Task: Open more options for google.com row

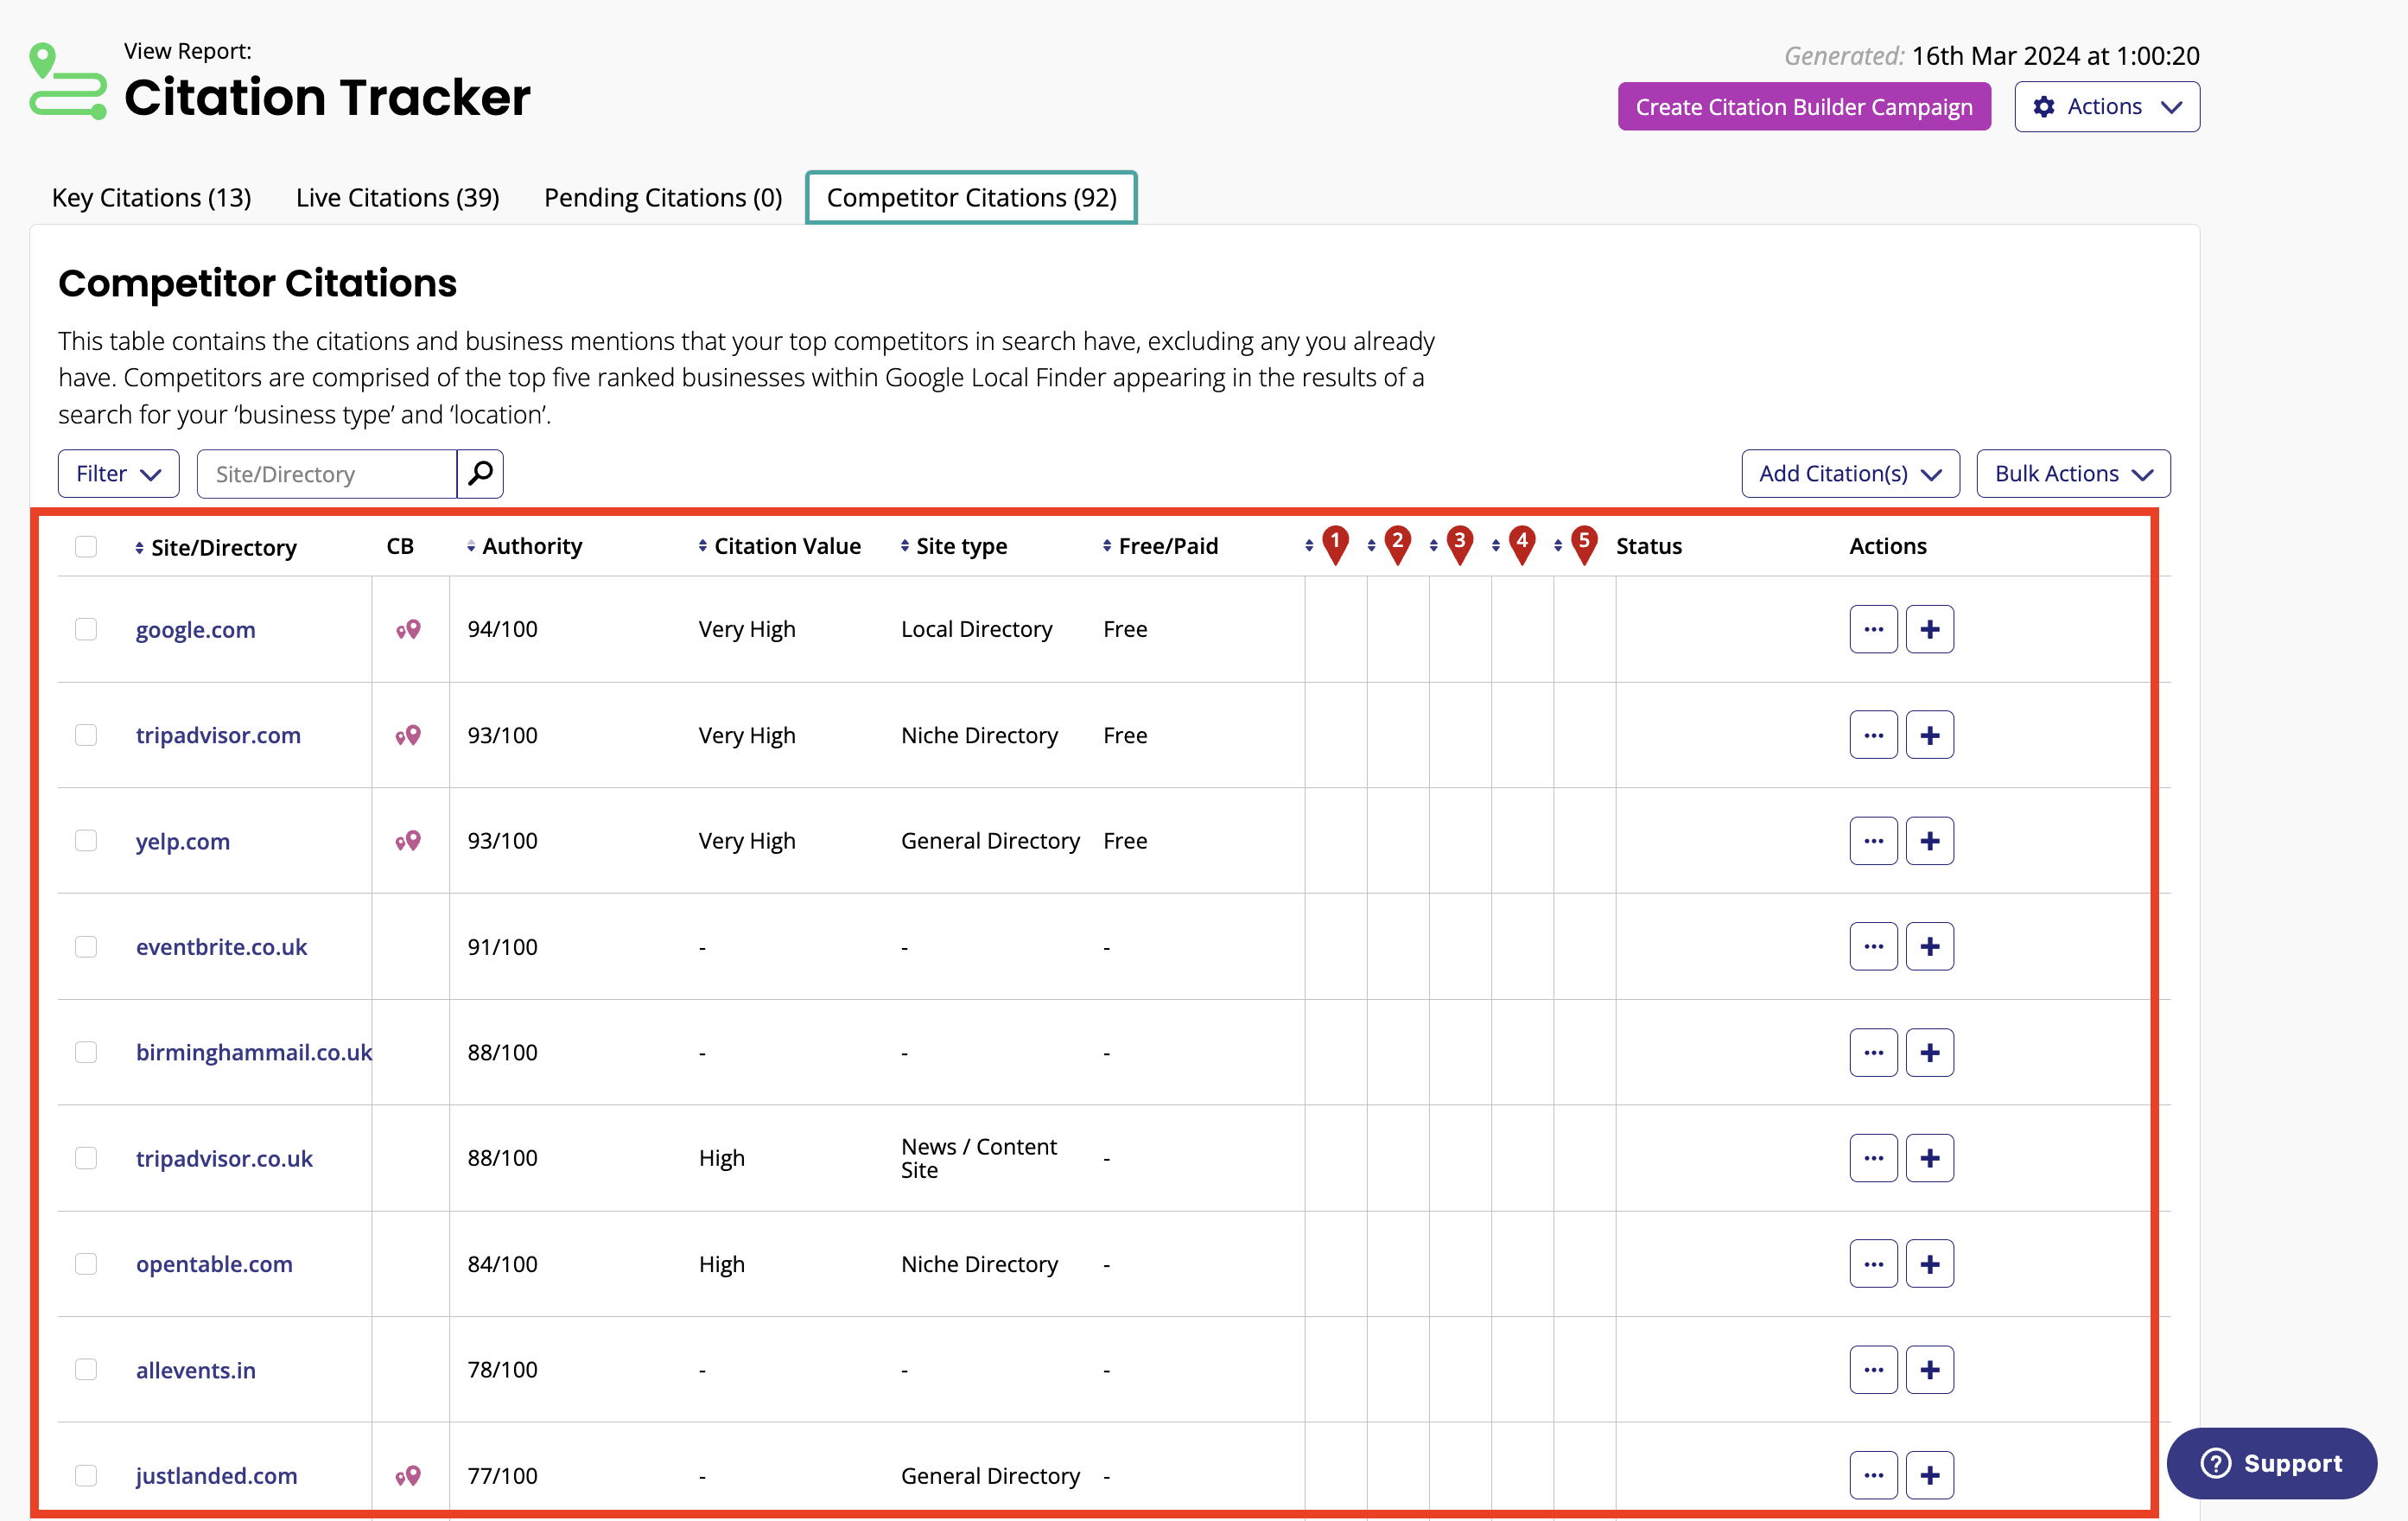Action: tap(1873, 629)
